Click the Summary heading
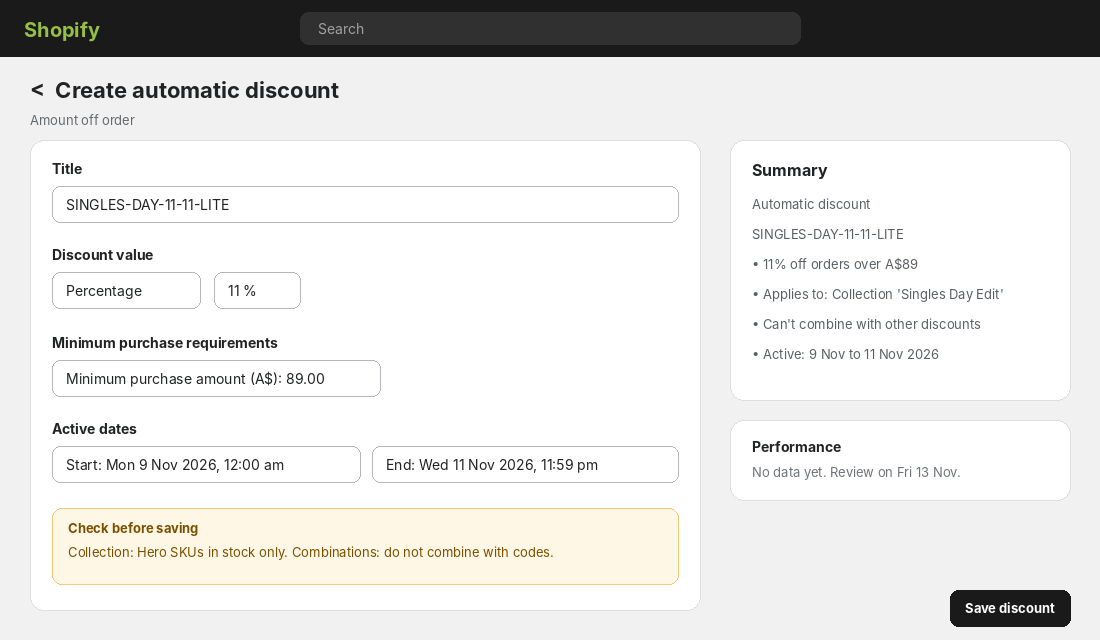This screenshot has height=640, width=1100. coord(789,171)
